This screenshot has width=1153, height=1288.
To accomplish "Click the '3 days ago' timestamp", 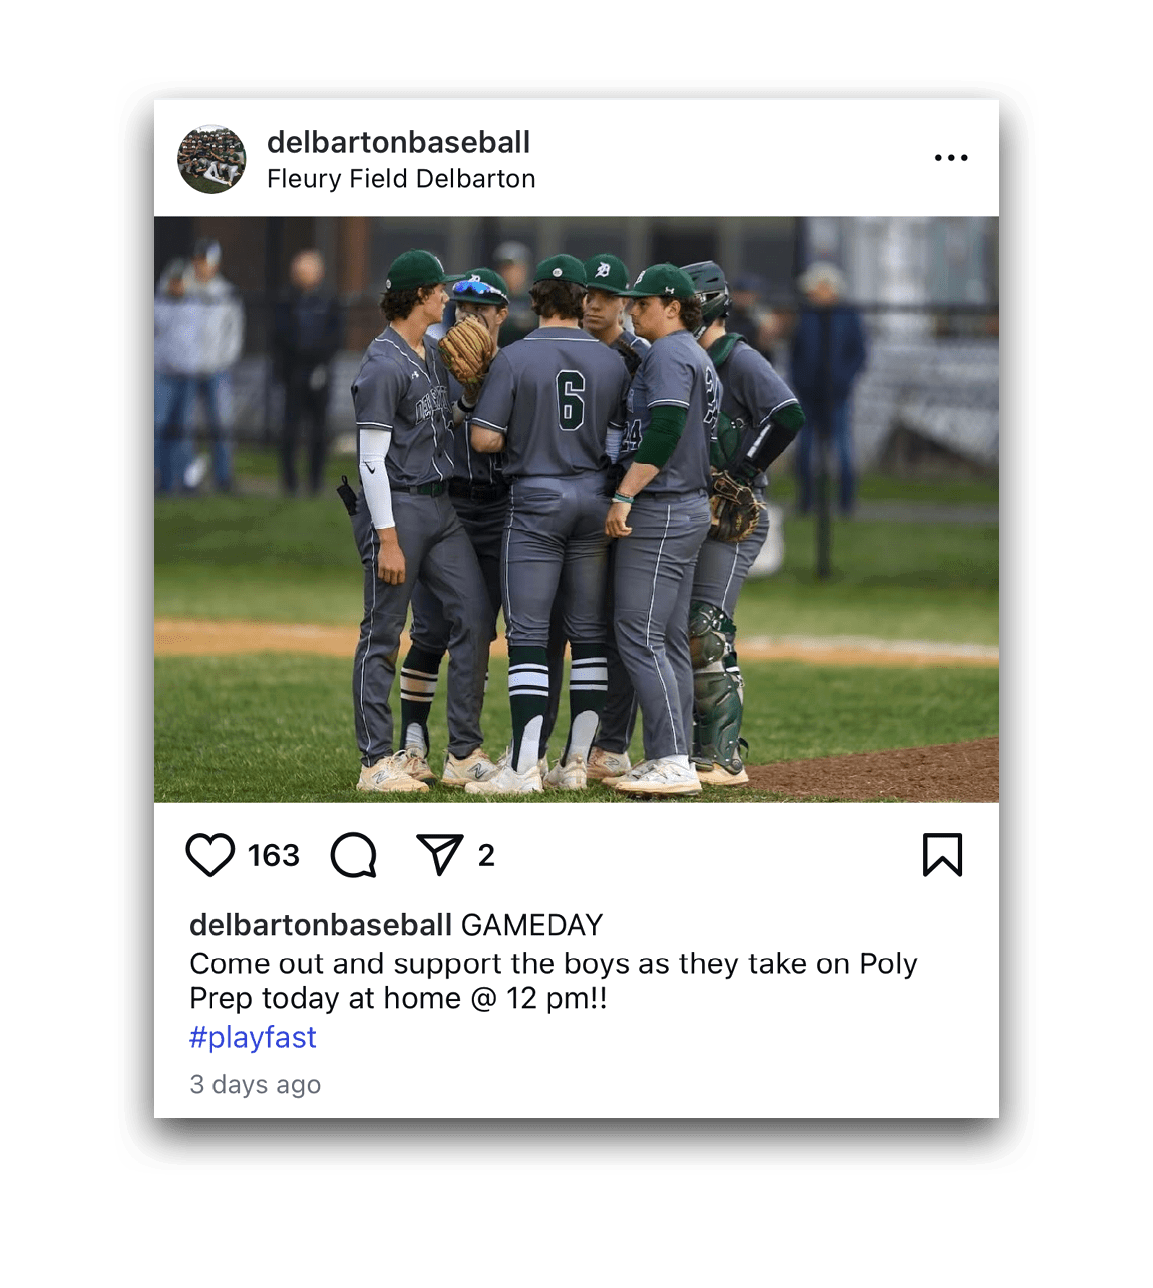I will 255,1084.
